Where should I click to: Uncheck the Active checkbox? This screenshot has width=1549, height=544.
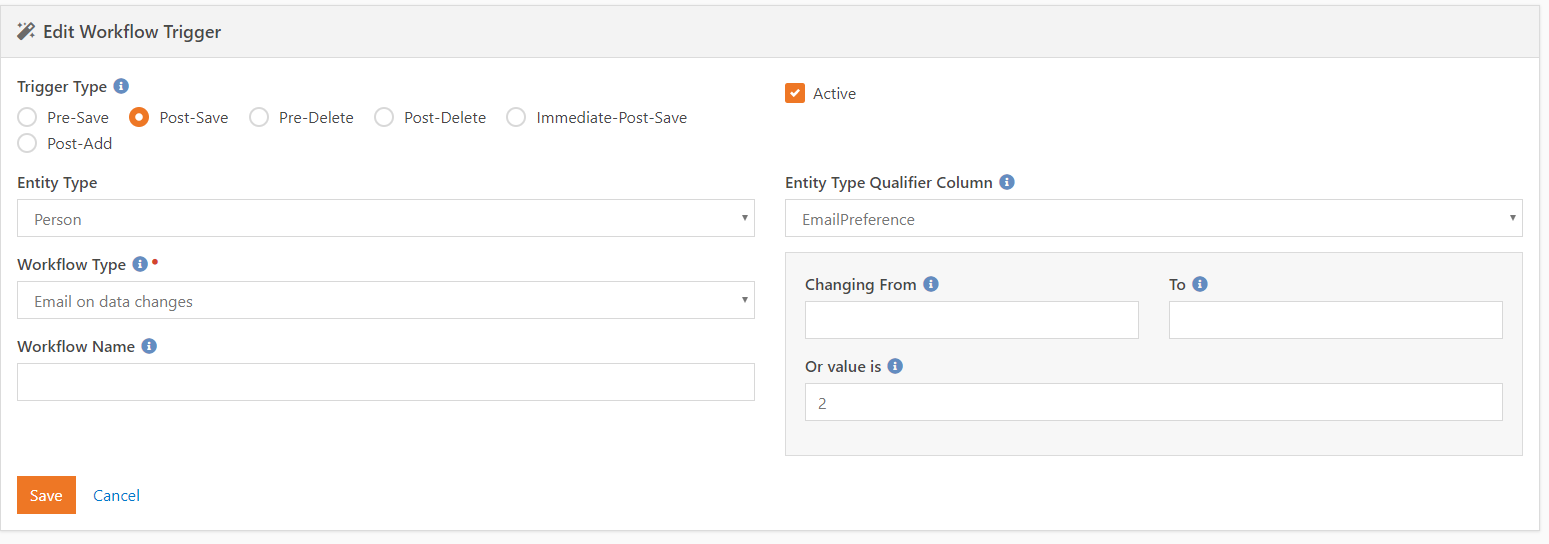(795, 94)
